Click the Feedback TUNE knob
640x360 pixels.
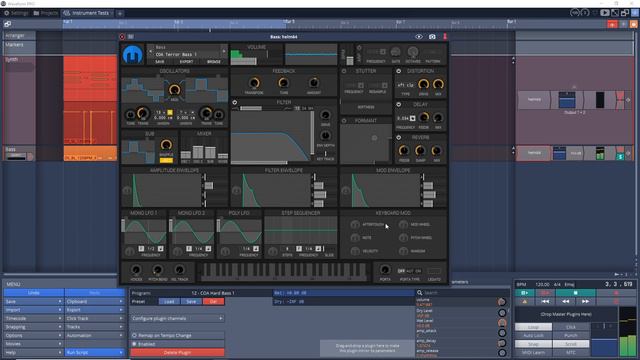(x=284, y=83)
